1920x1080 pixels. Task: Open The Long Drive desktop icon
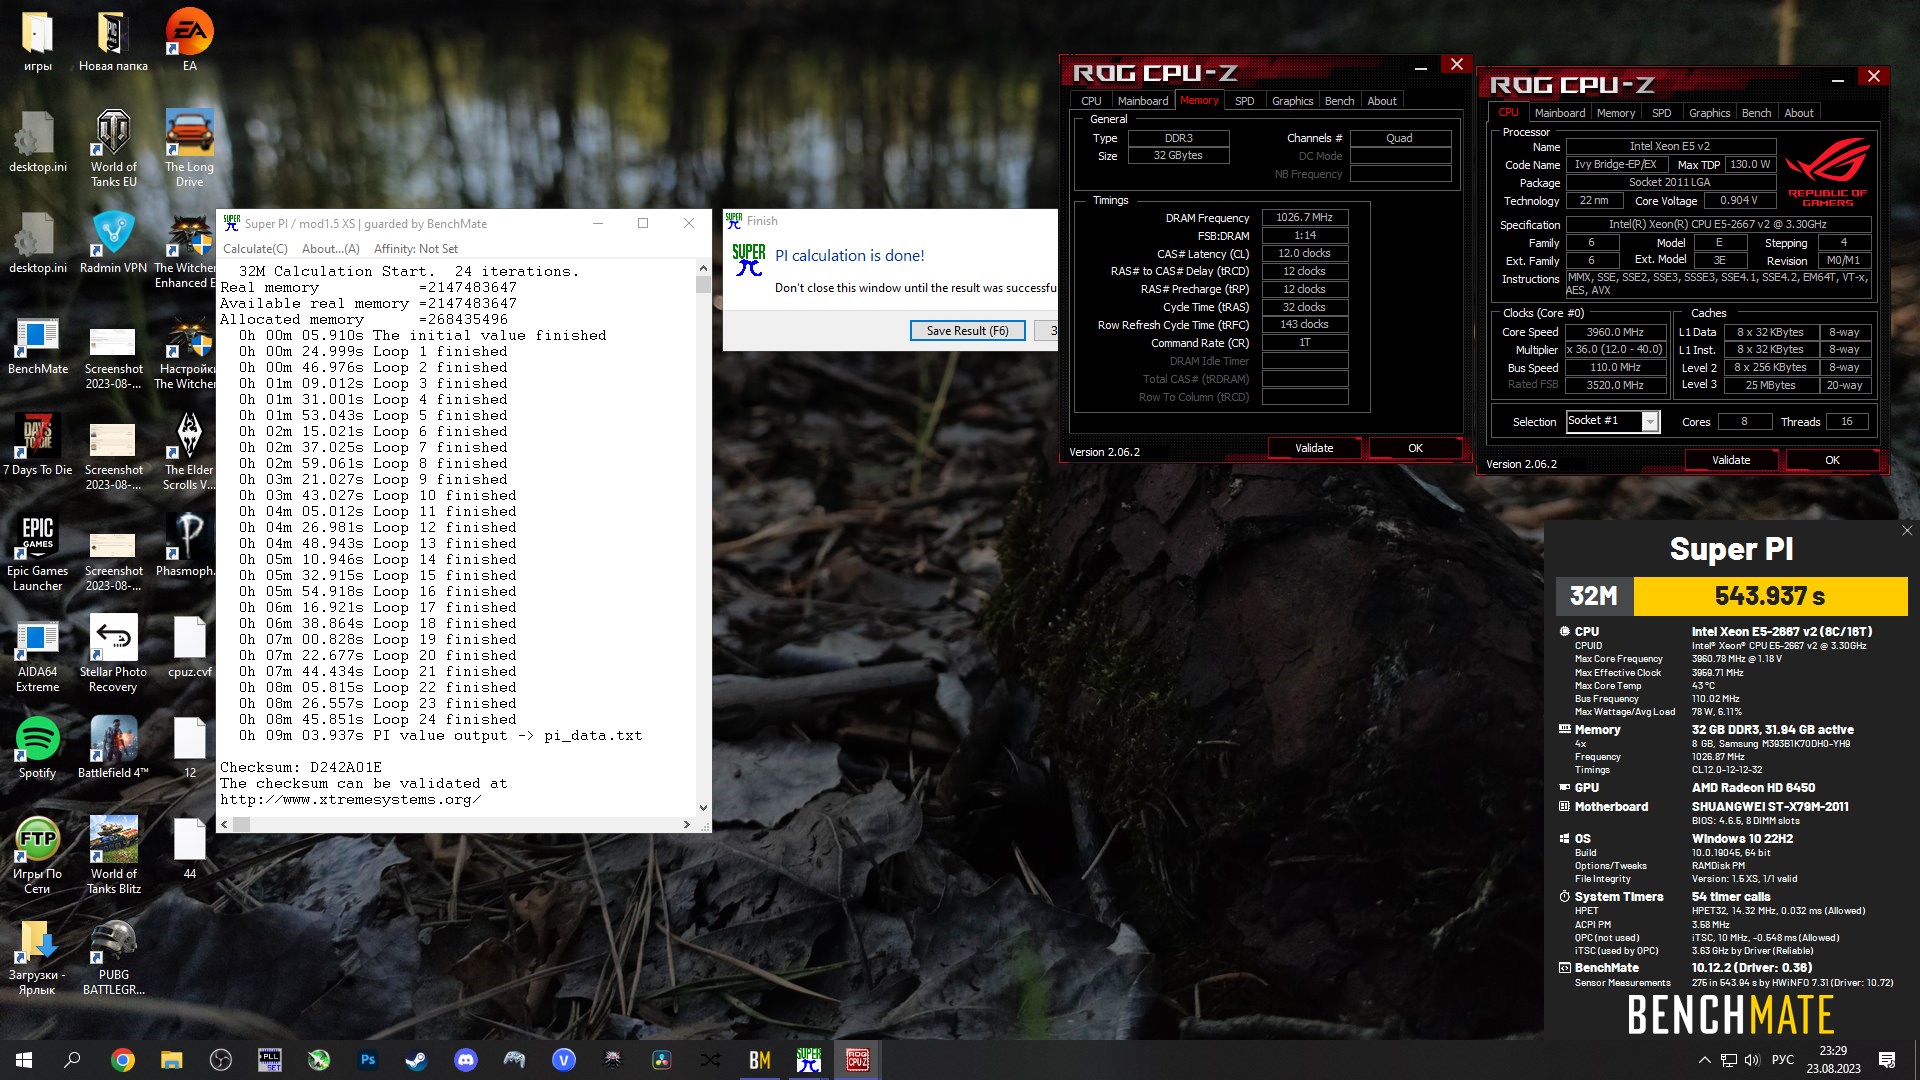(x=189, y=148)
